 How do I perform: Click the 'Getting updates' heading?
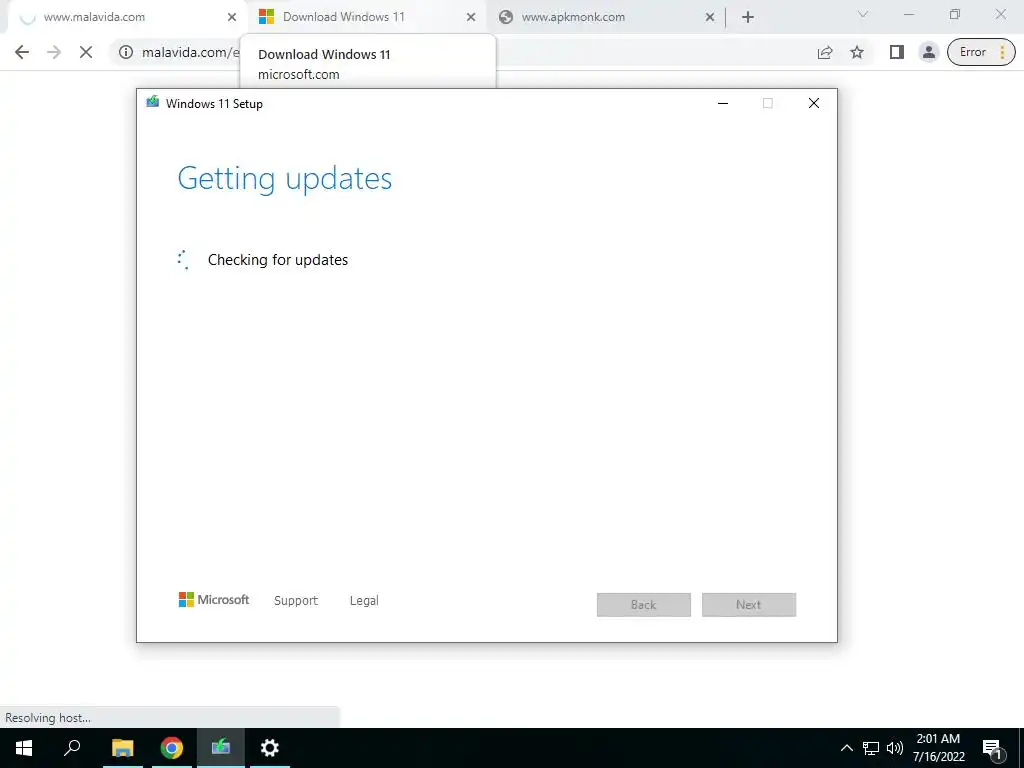coord(285,179)
